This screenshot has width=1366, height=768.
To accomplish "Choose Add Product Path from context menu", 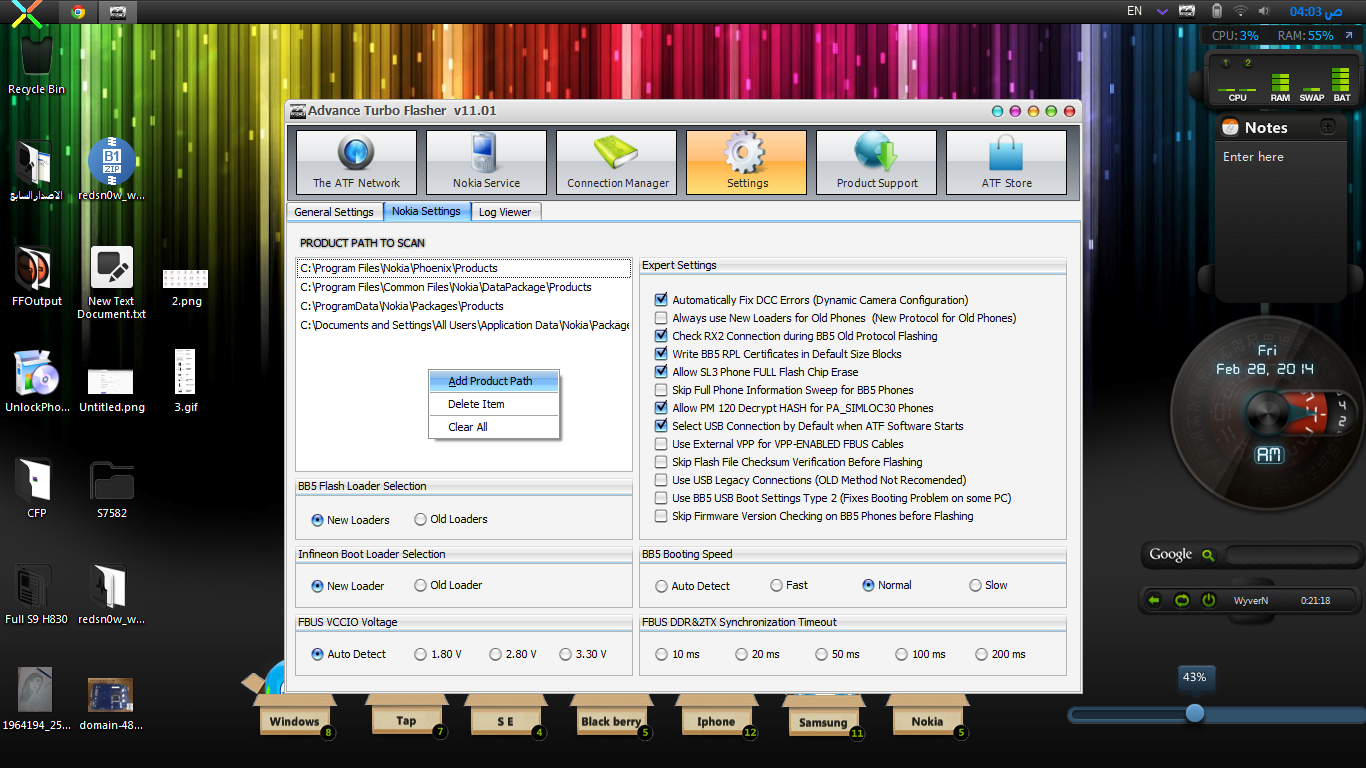I will [494, 381].
